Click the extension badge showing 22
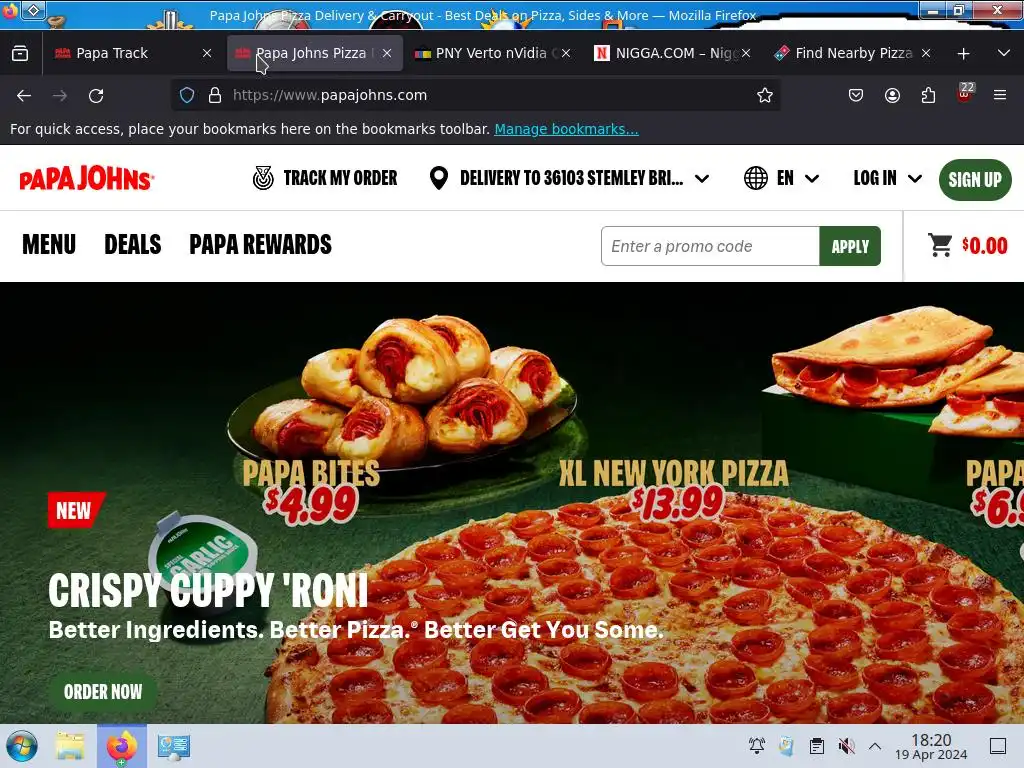 965,93
